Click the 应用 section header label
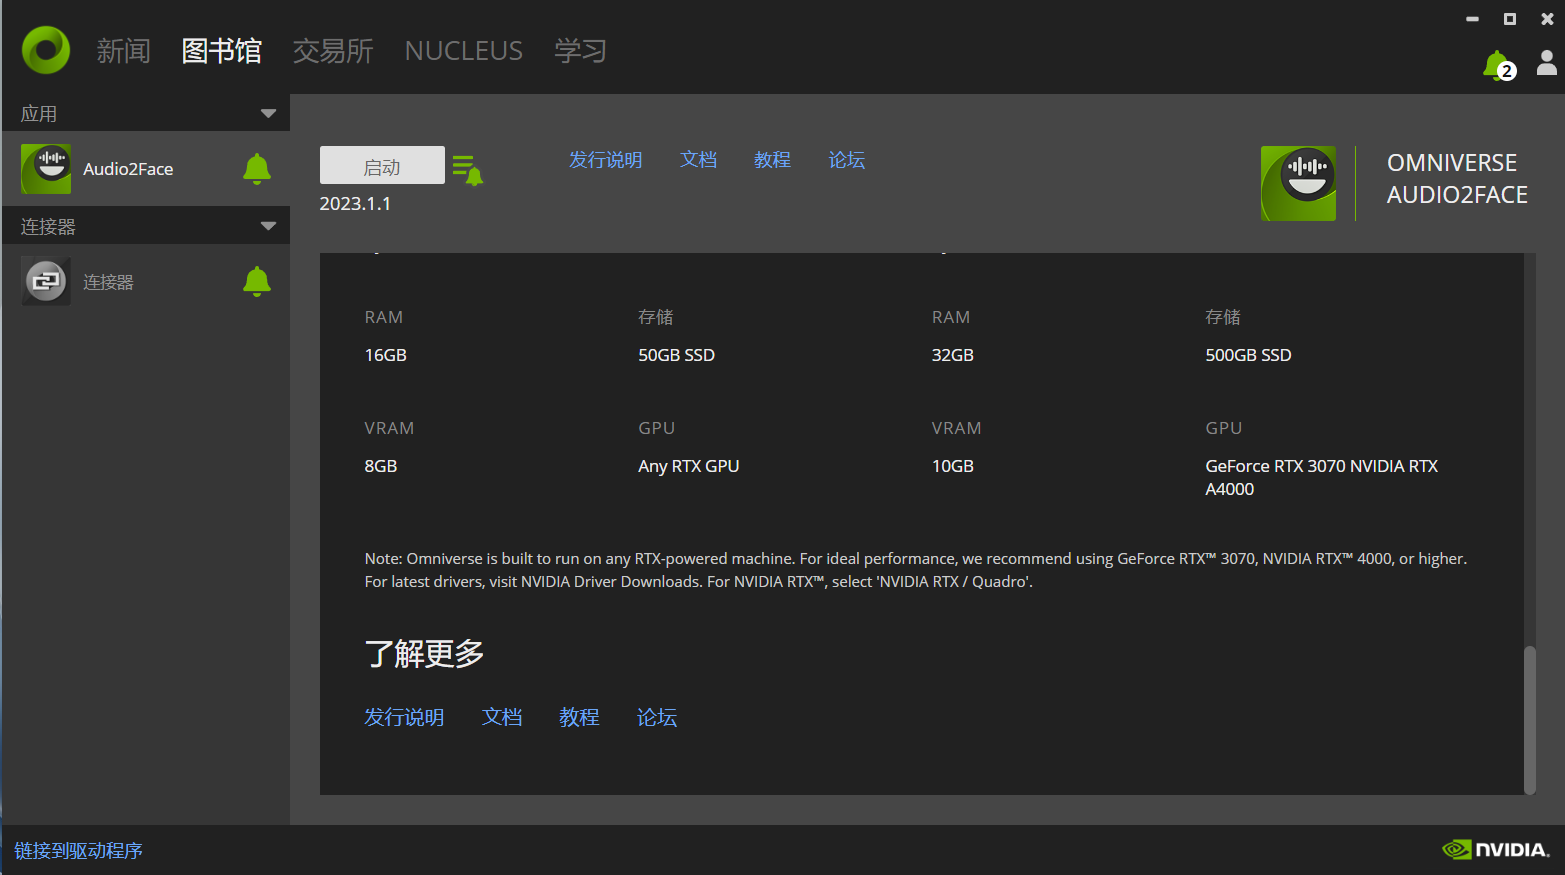This screenshot has width=1565, height=875. 39,114
